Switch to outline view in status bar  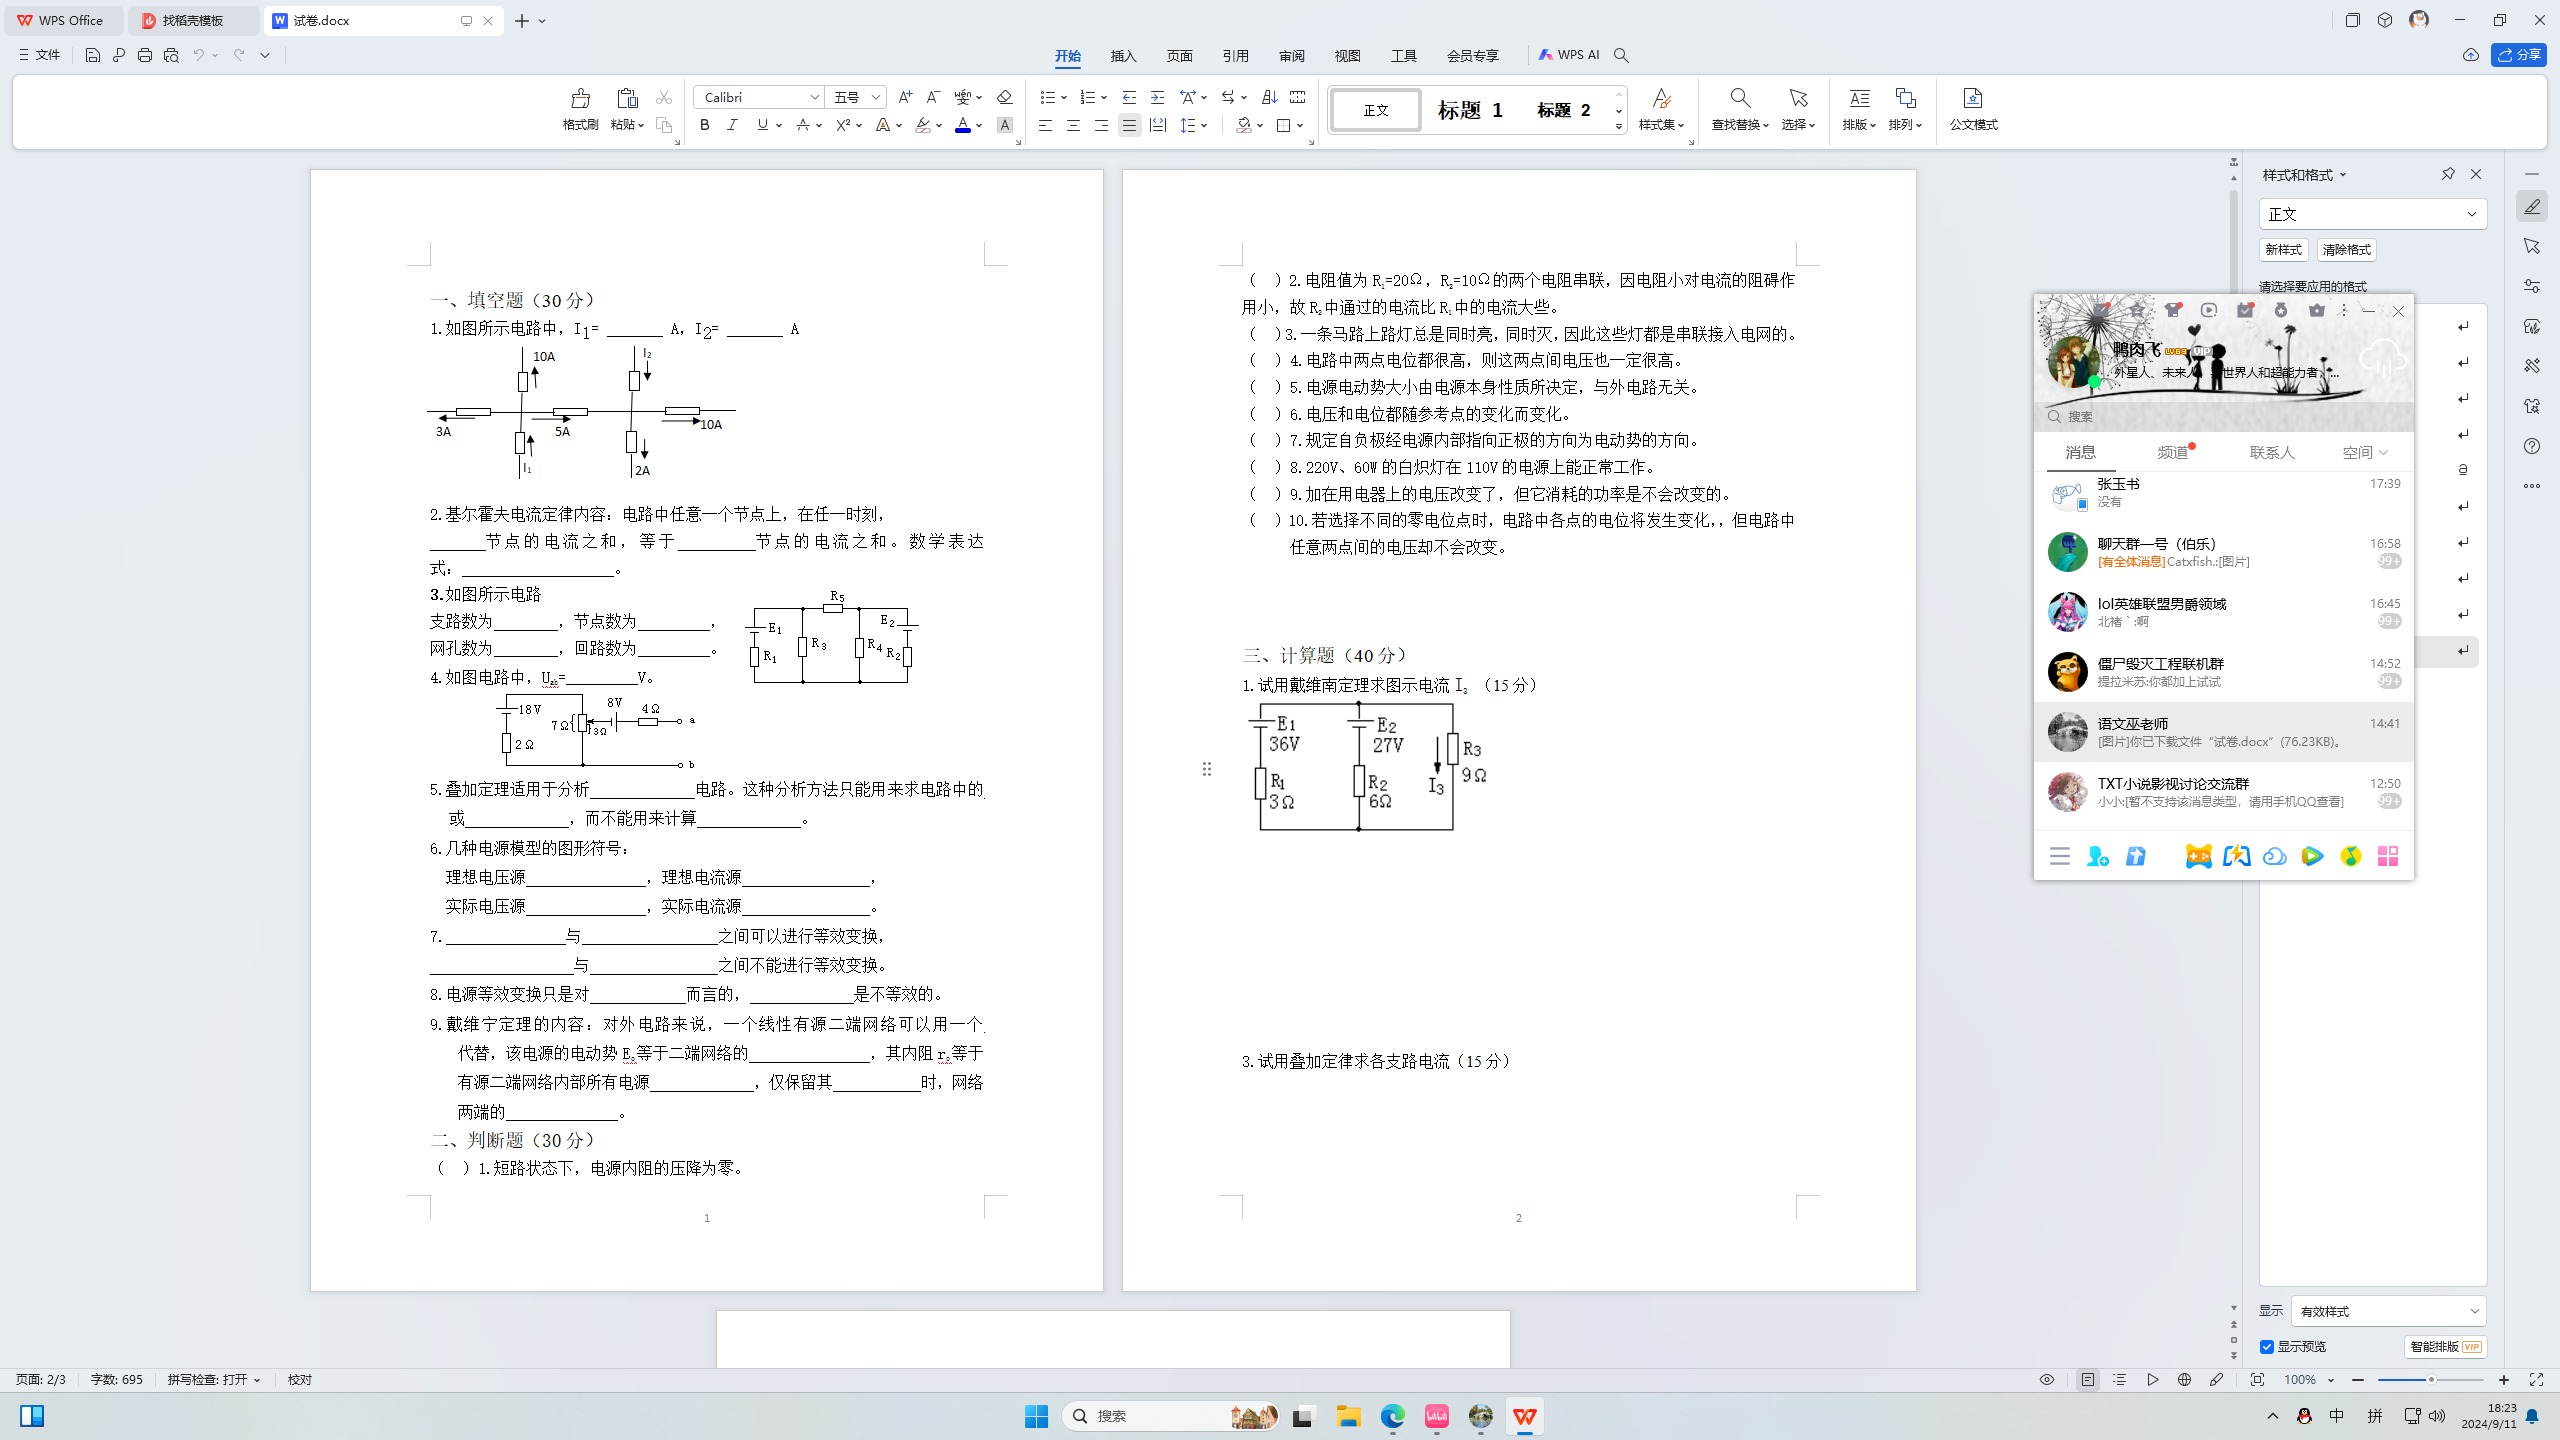(x=2119, y=1380)
